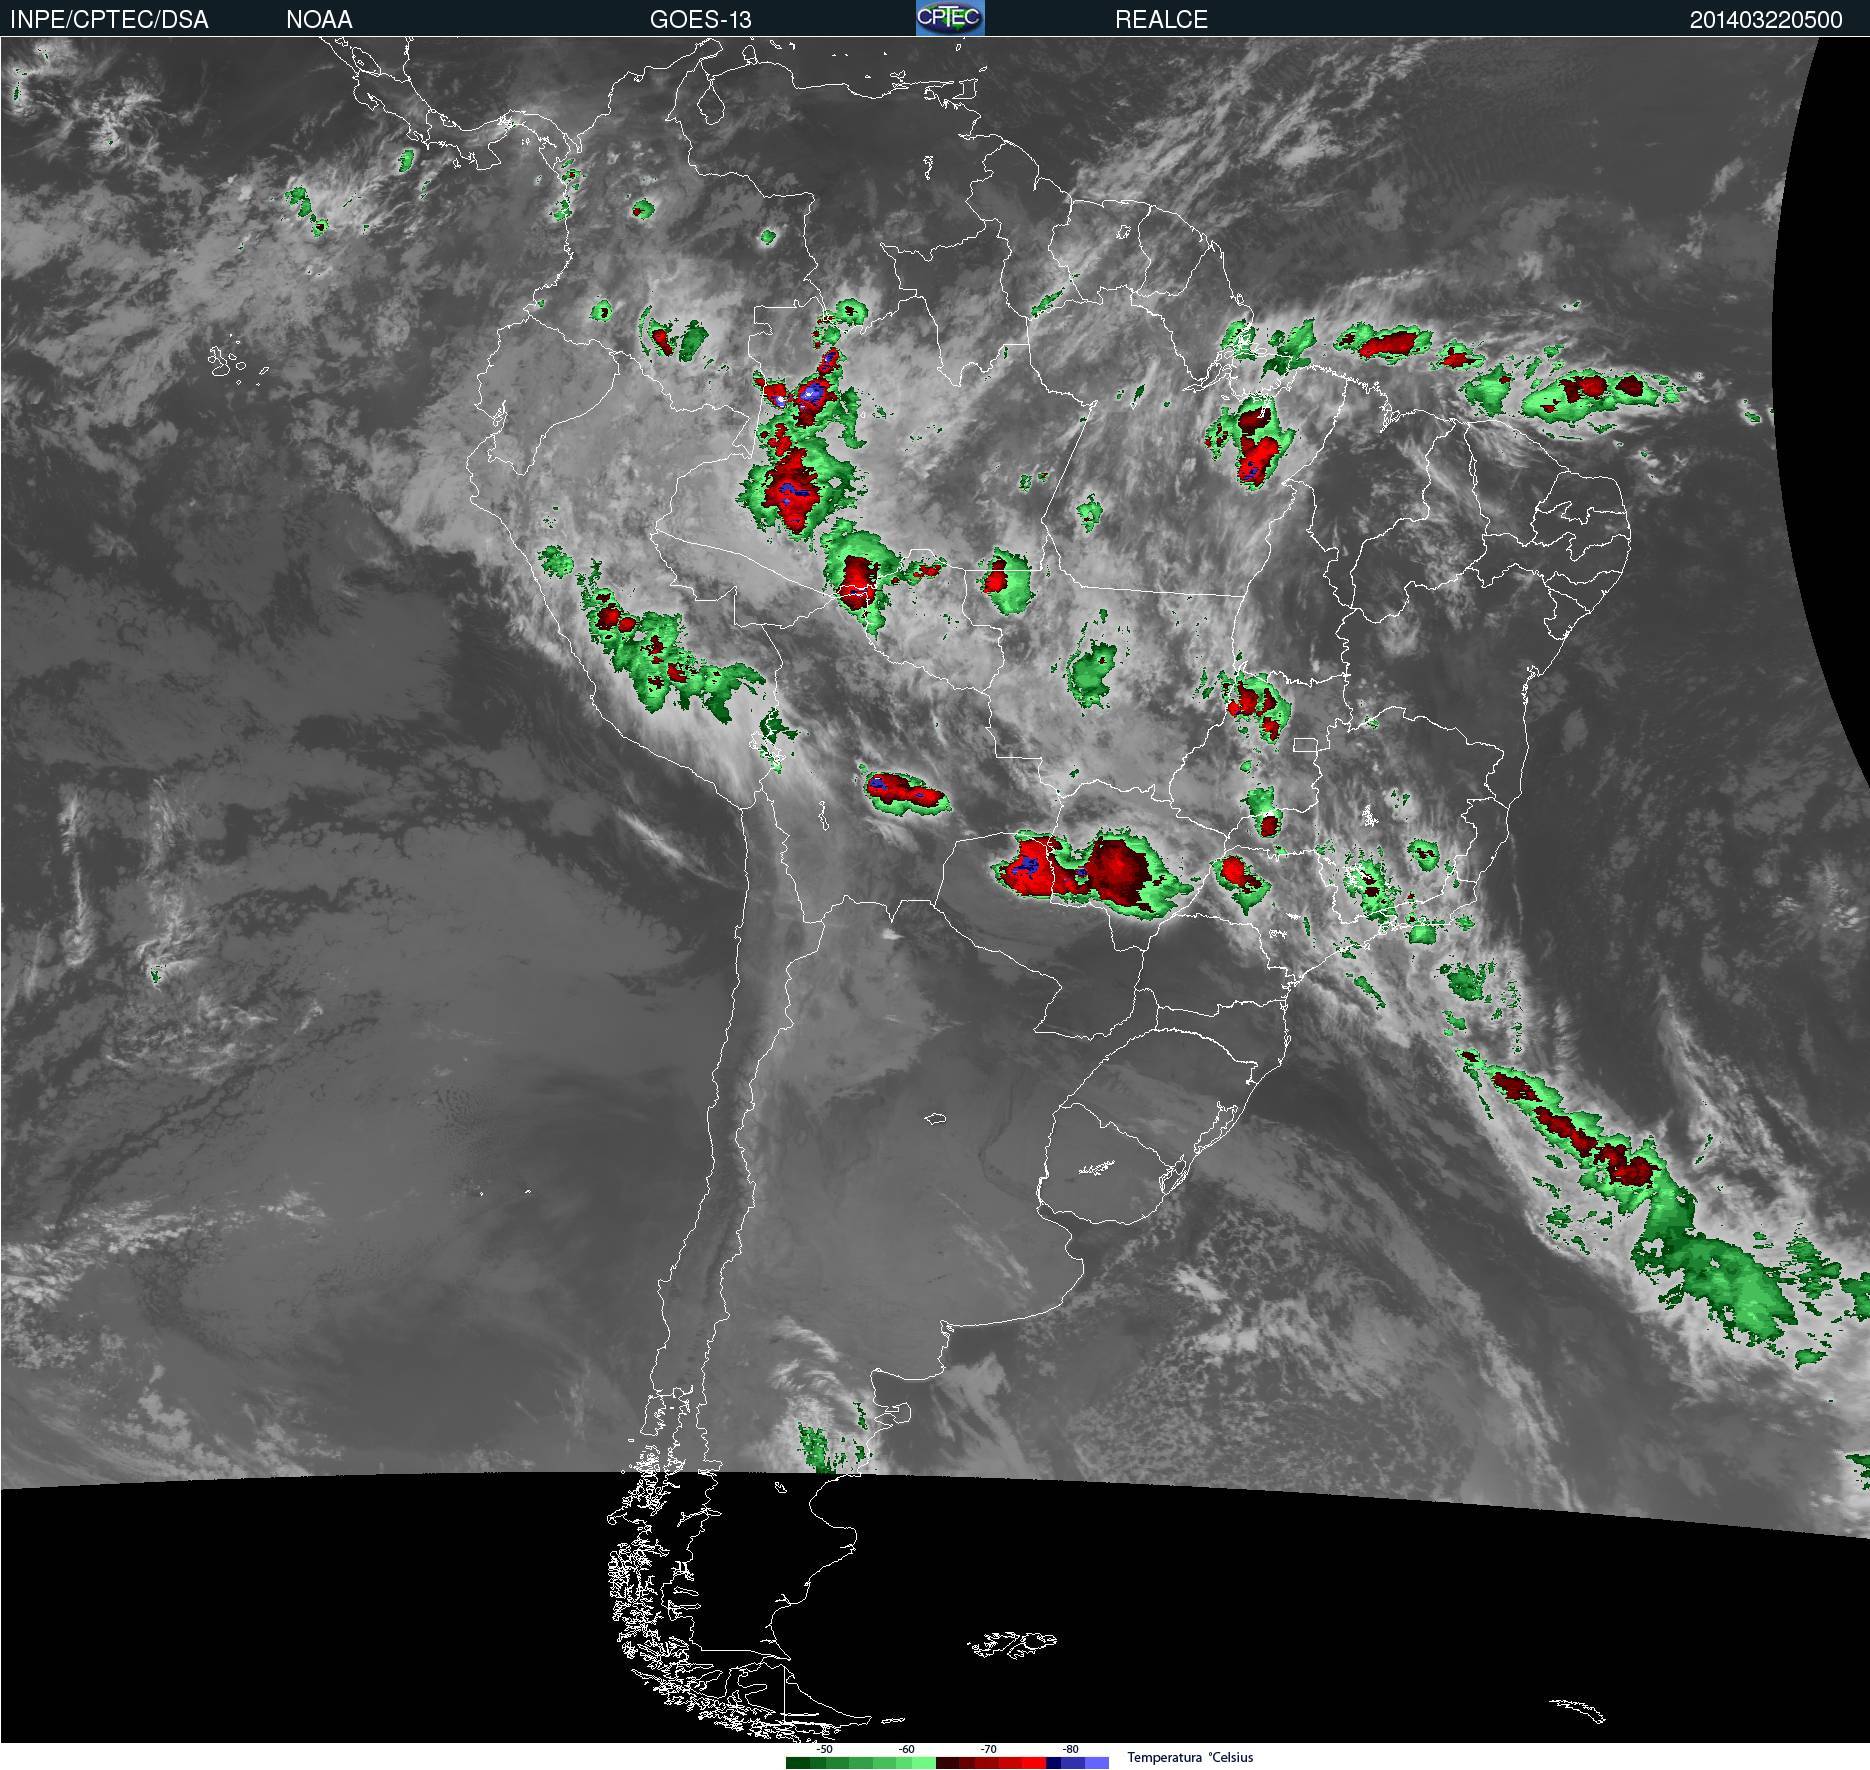Click the darkest green legend segment
Screen dimensions: 1870x1770
click(x=798, y=1763)
